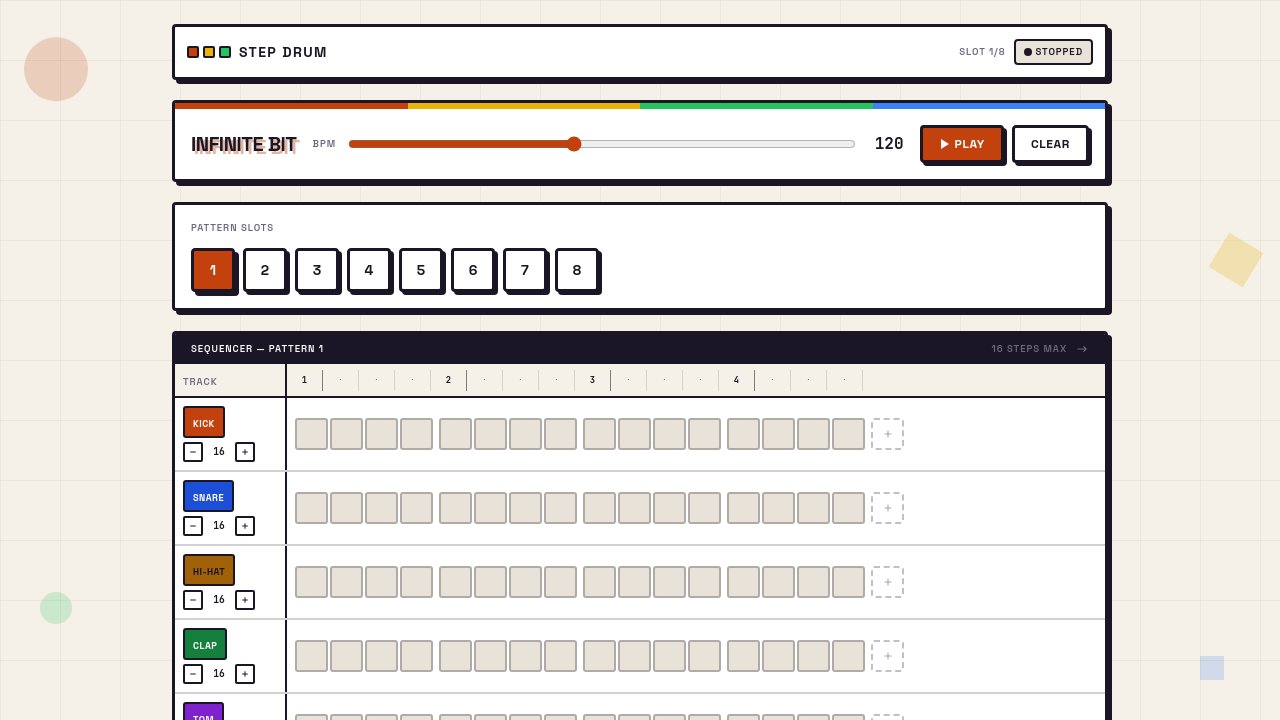Increase Snare track step count with plus

click(x=245, y=526)
